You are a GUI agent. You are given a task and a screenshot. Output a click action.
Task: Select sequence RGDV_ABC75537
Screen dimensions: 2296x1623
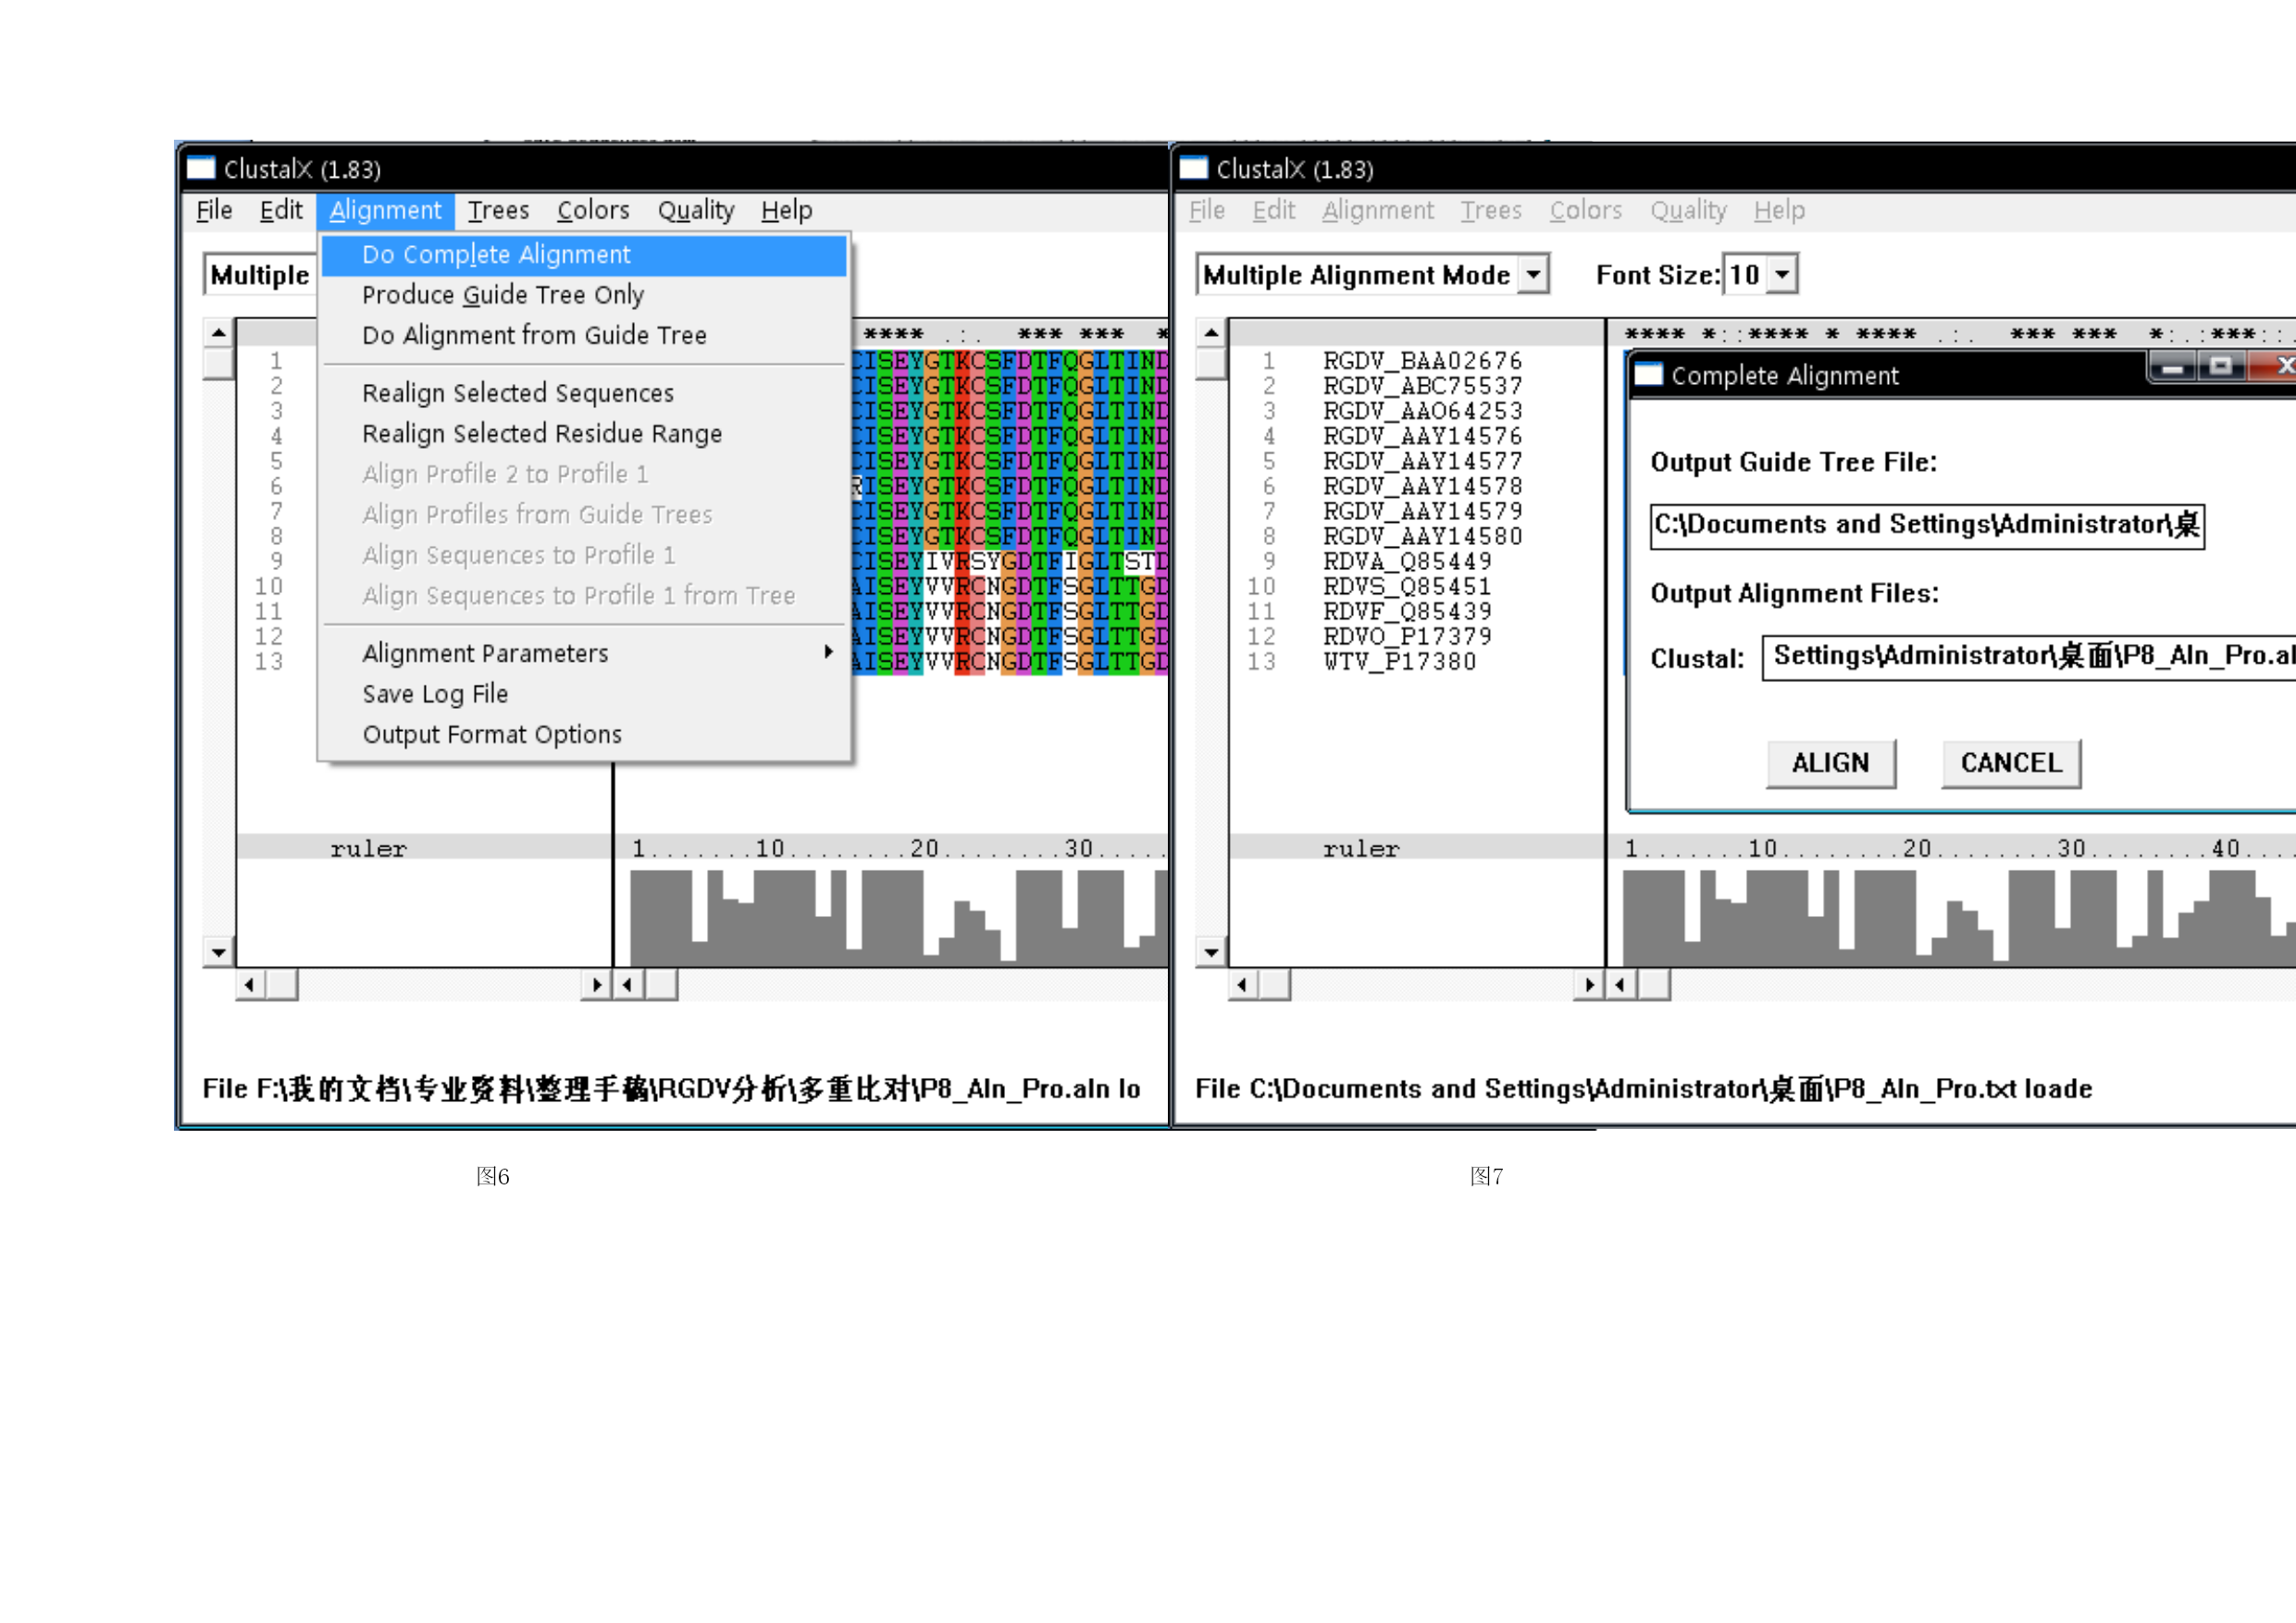1422,386
